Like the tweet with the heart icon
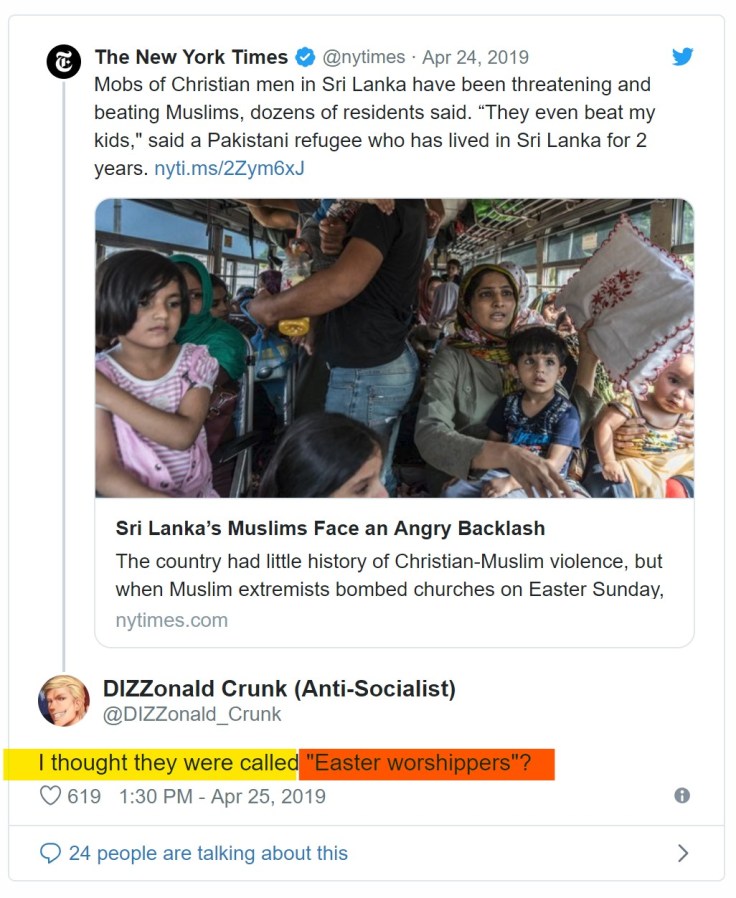The image size is (736, 898). click(50, 796)
